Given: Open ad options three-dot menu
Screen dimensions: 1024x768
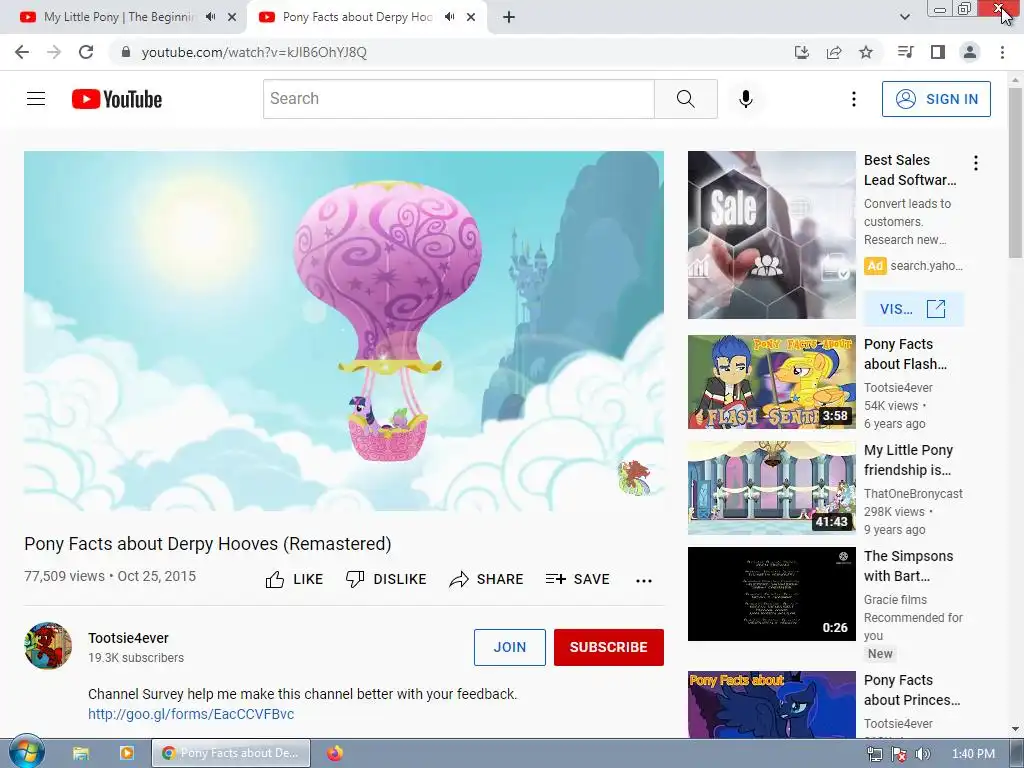Looking at the screenshot, I should (x=976, y=163).
